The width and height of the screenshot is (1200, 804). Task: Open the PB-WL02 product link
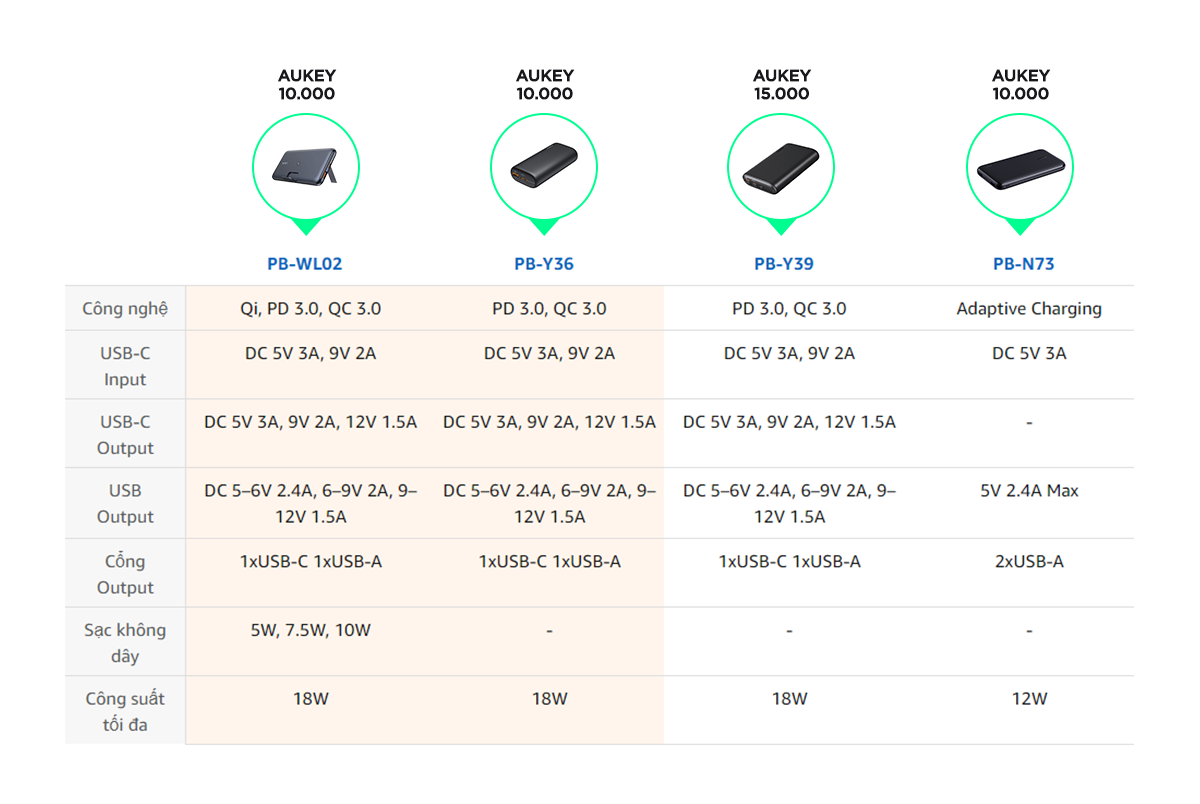[x=305, y=264]
